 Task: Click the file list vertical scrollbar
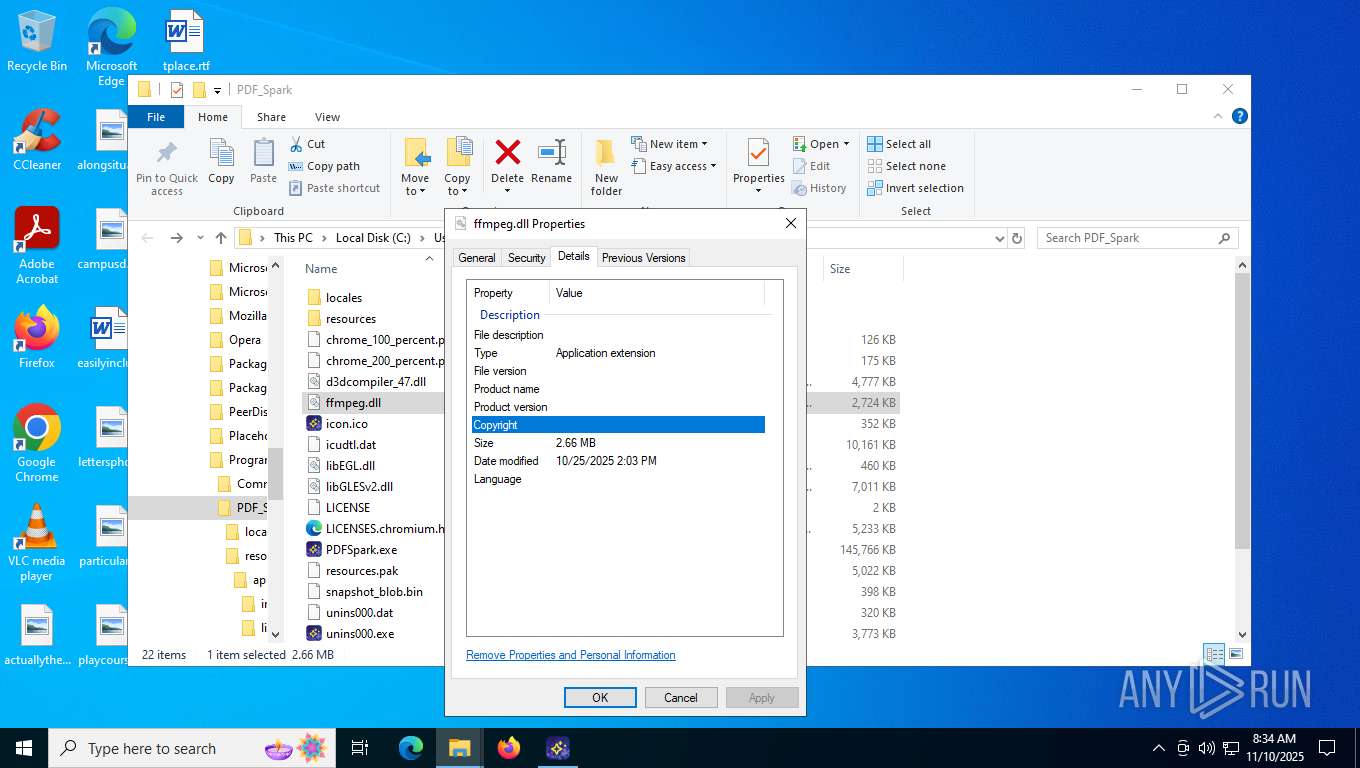tap(1242, 410)
